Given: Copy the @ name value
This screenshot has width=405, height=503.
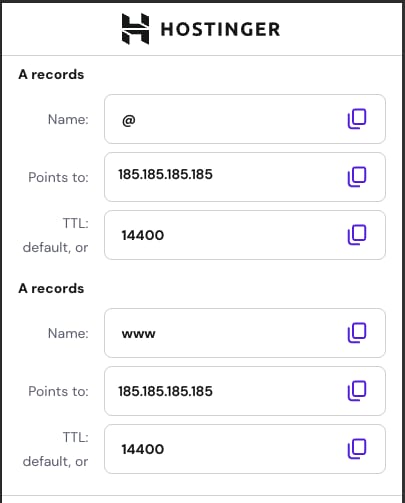Looking at the screenshot, I should [357, 119].
